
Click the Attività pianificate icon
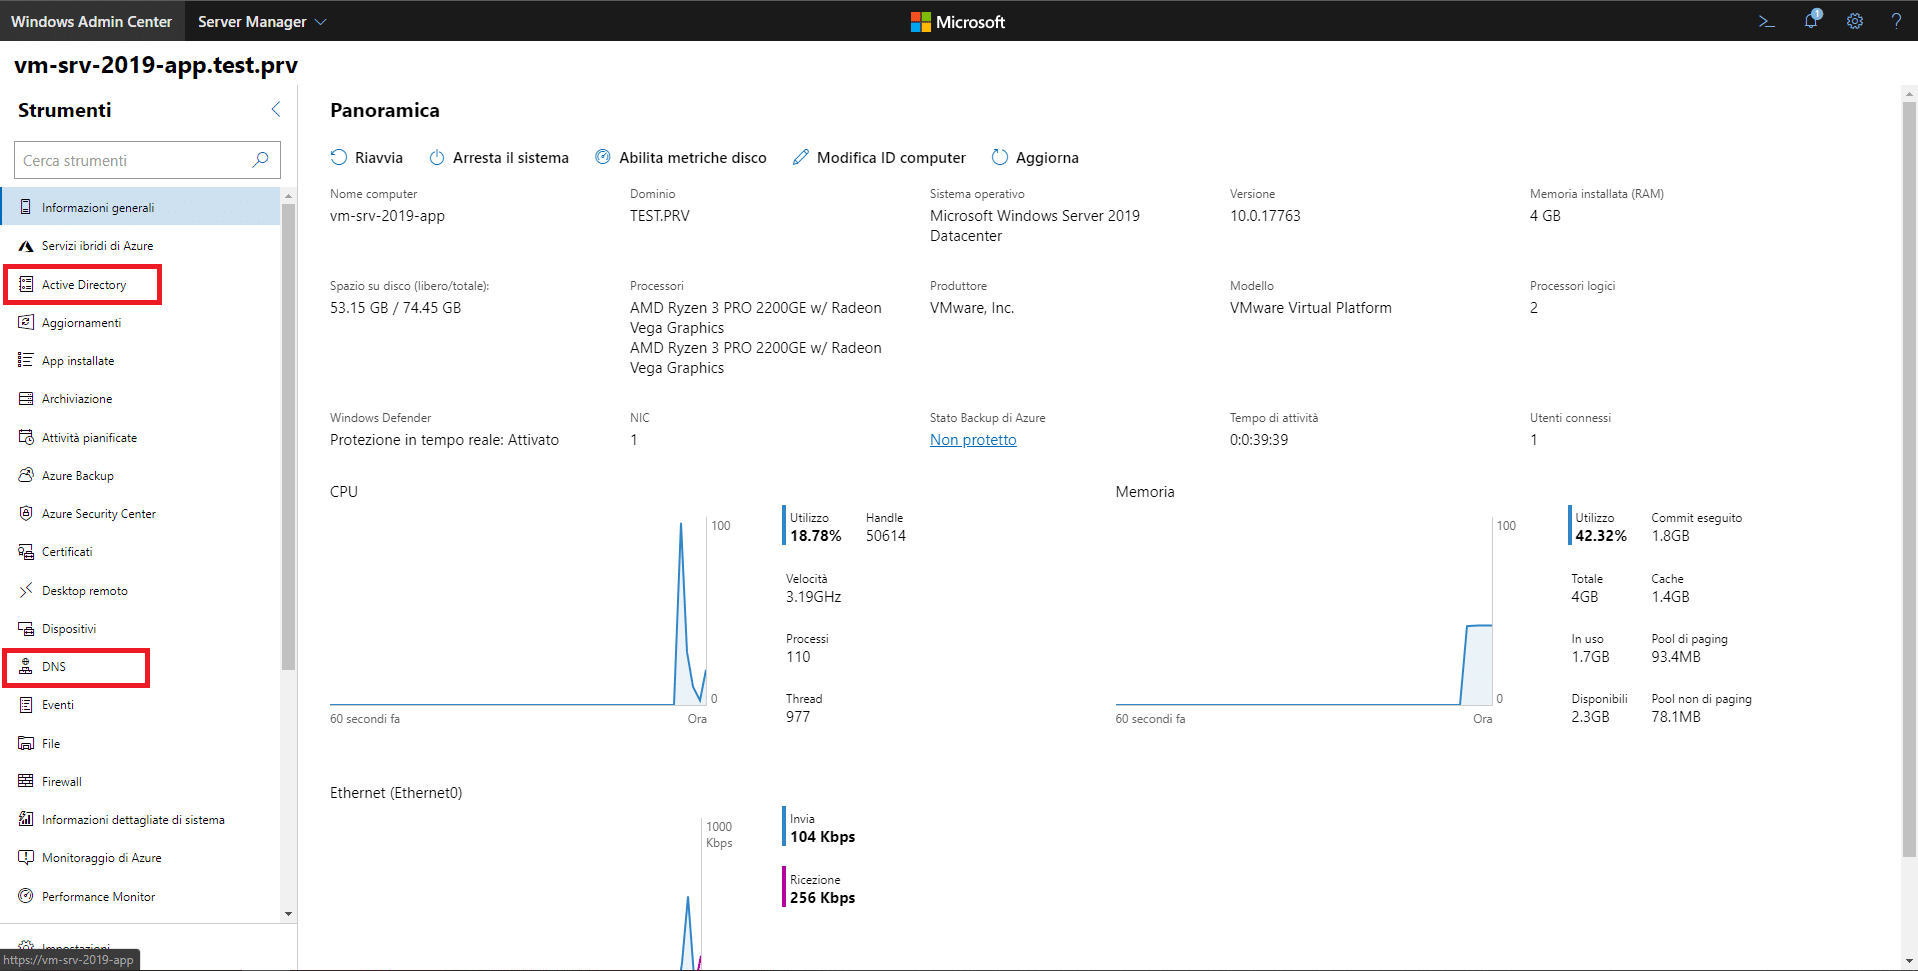coord(26,437)
